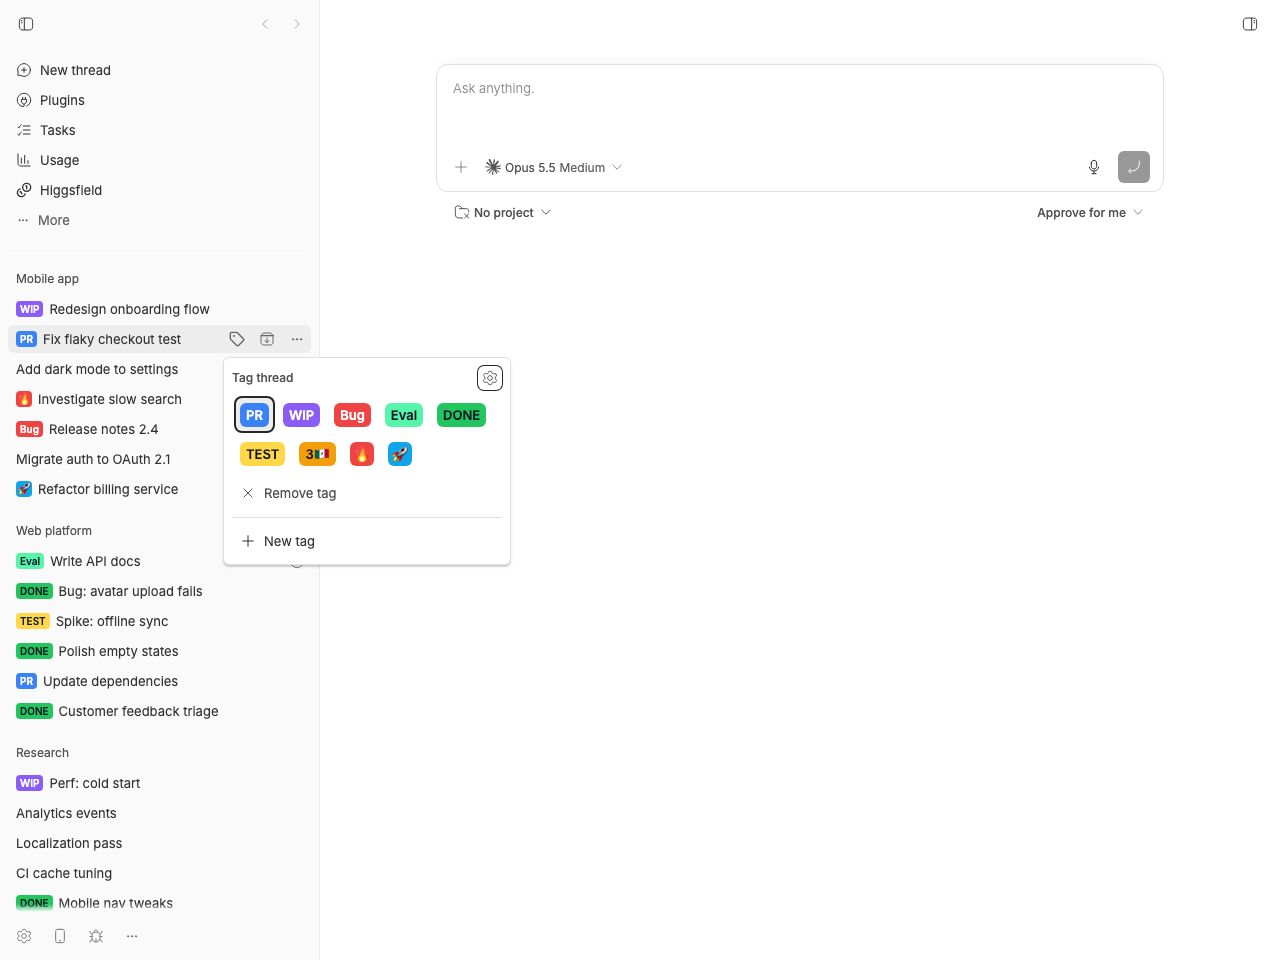Open the Opus 5.5 Medium model dropdown

554,167
